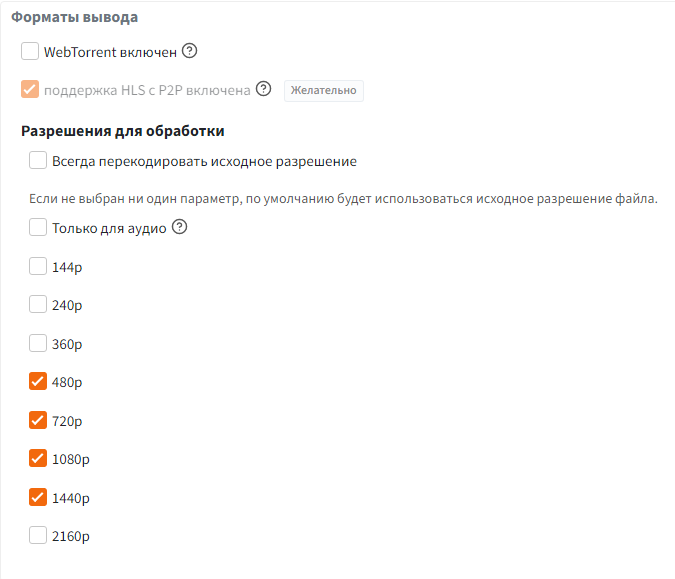Click the Разрешения для обработки heading
Screen dimensions: 675x579
coord(122,130)
